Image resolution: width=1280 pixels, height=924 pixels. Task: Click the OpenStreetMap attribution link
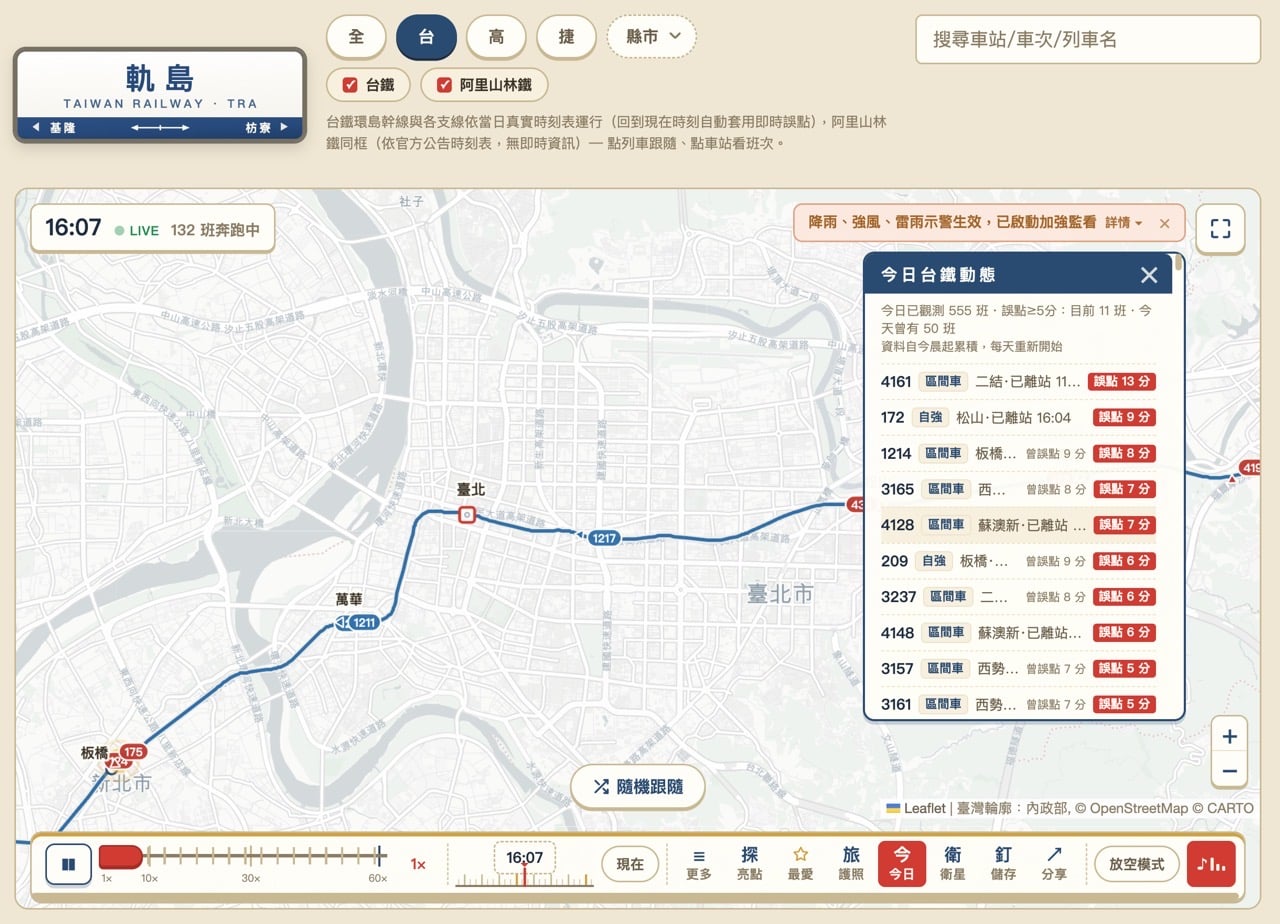click(1139, 808)
